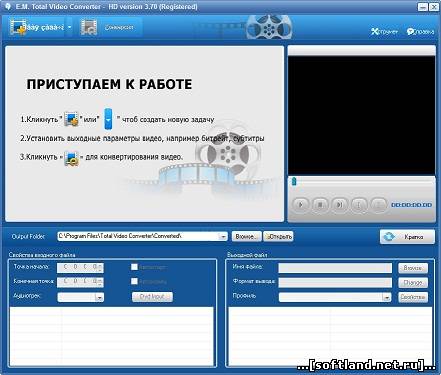
Task: Click the stop button in preview player
Action: [x=320, y=204]
